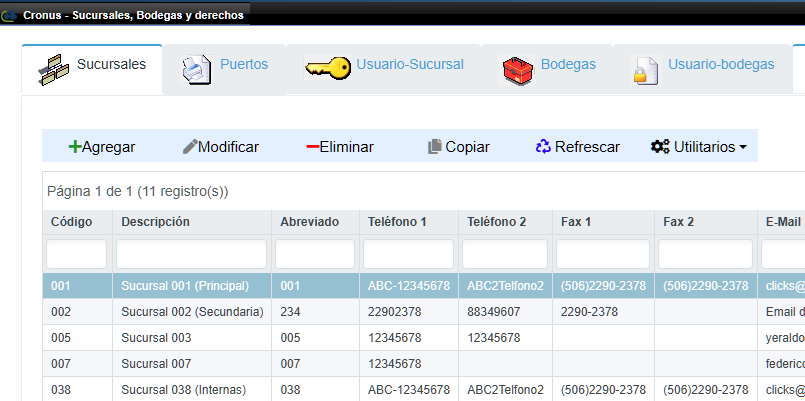805x401 pixels.
Task: Select the Sucursal 038 (Internas) row
Action: (183, 390)
